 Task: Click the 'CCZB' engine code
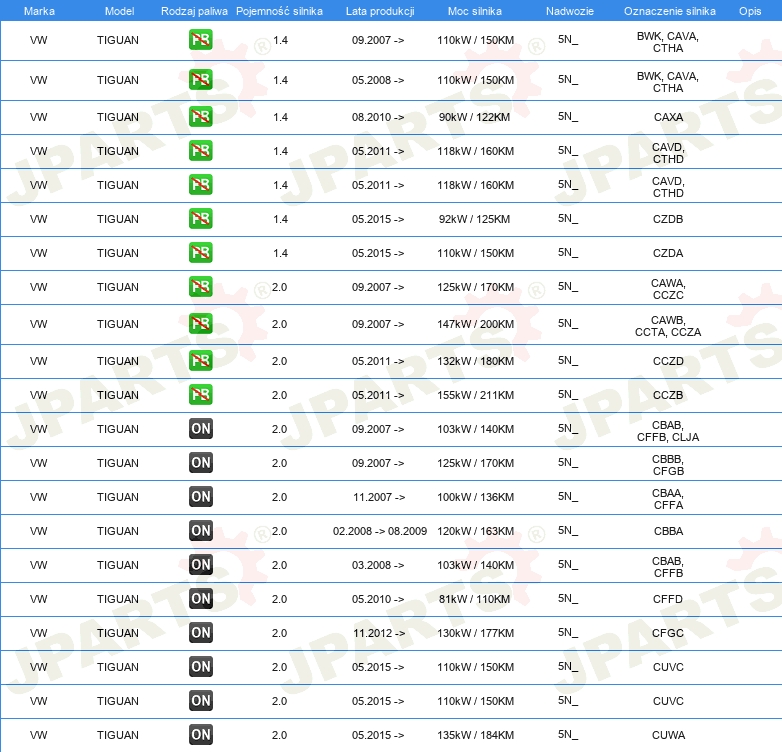pyautogui.click(x=668, y=395)
